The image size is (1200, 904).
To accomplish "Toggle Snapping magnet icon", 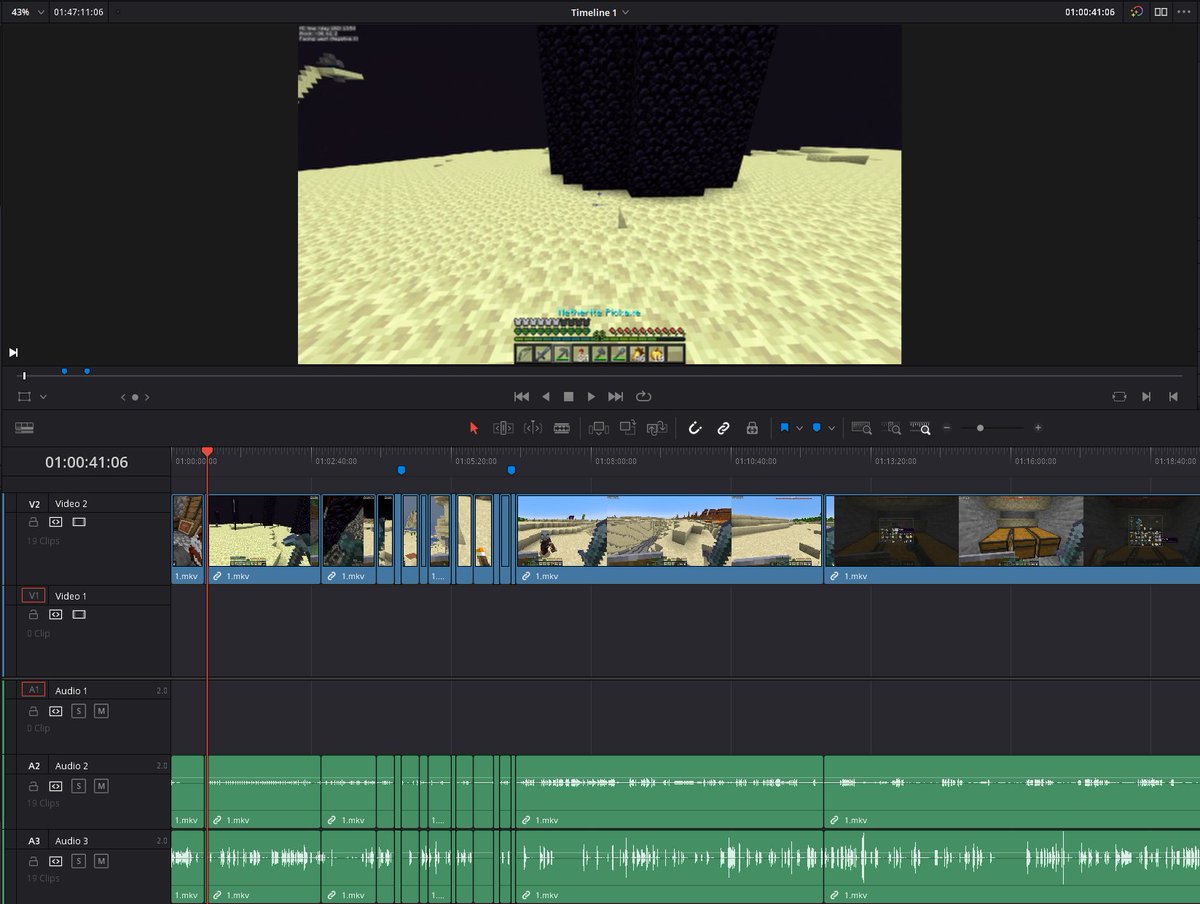I will coord(695,427).
